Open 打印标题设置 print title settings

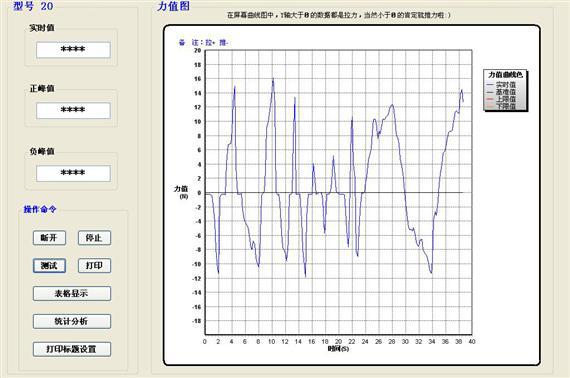pyautogui.click(x=72, y=349)
